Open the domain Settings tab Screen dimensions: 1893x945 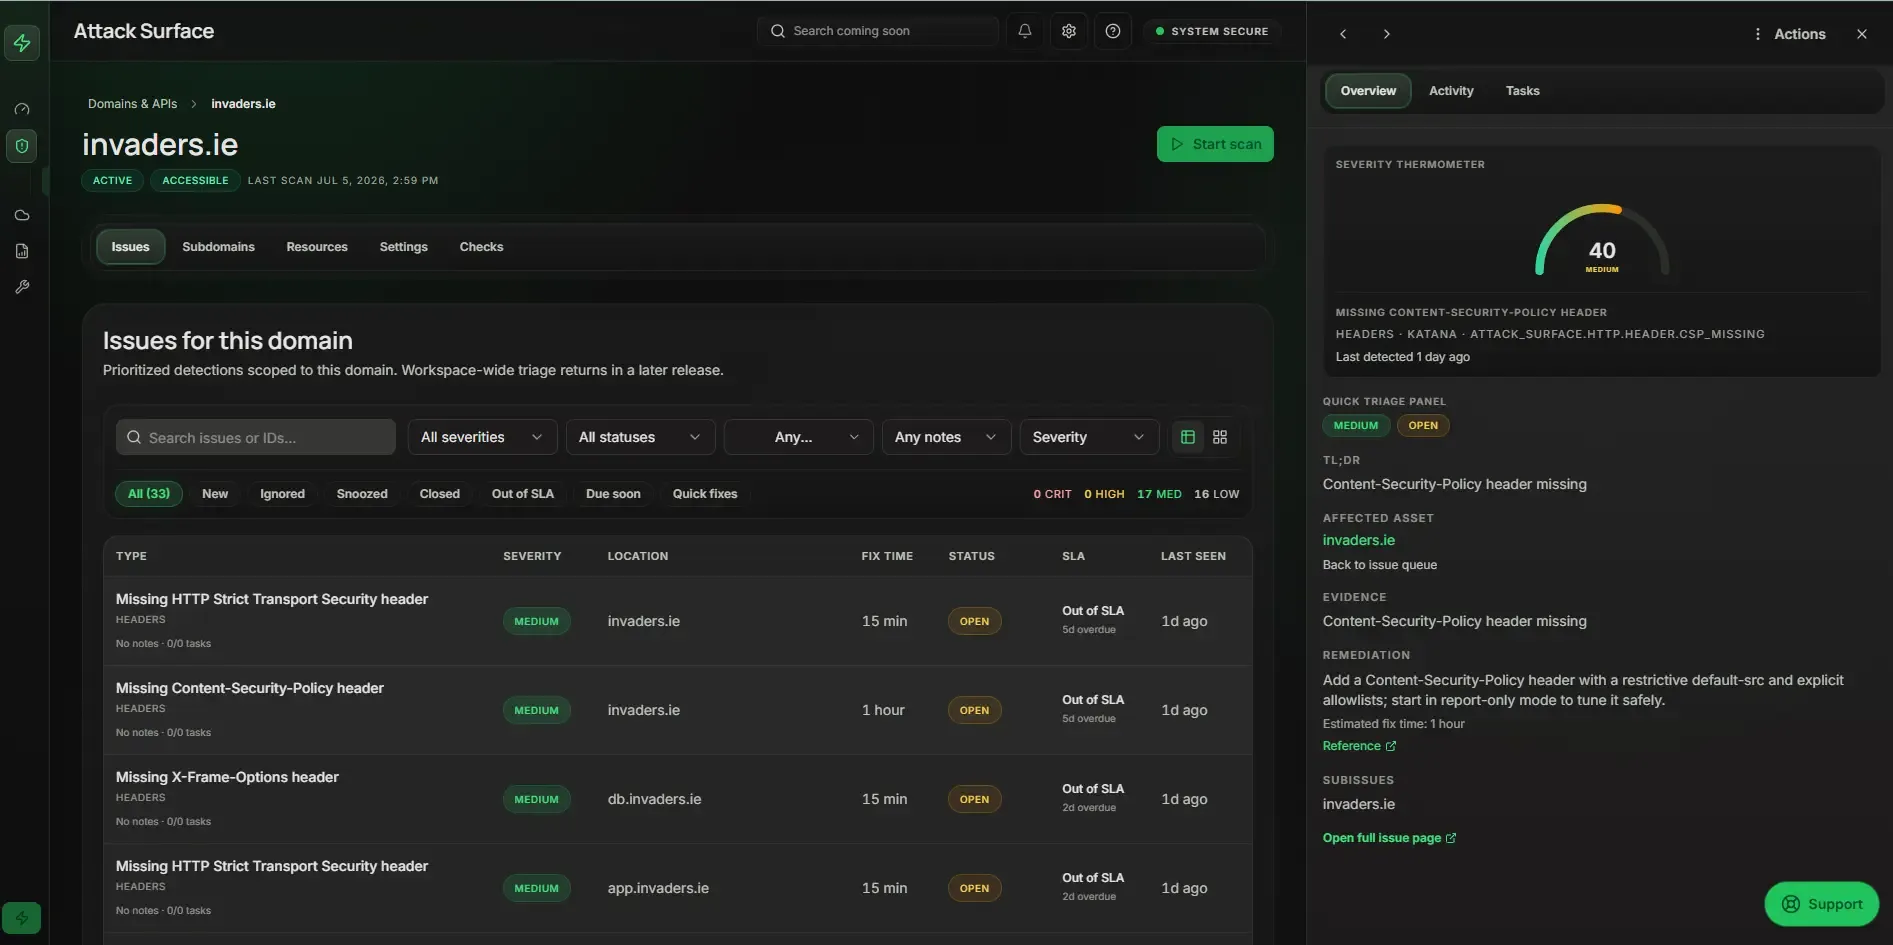pyautogui.click(x=403, y=247)
